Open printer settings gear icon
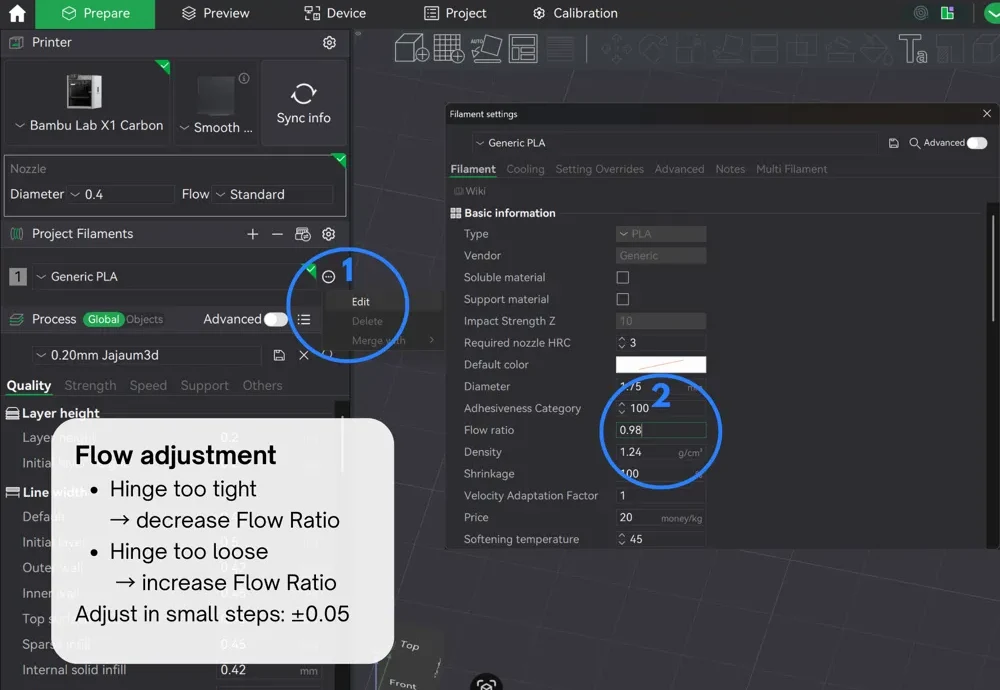The height and width of the screenshot is (690, 1000). click(329, 43)
